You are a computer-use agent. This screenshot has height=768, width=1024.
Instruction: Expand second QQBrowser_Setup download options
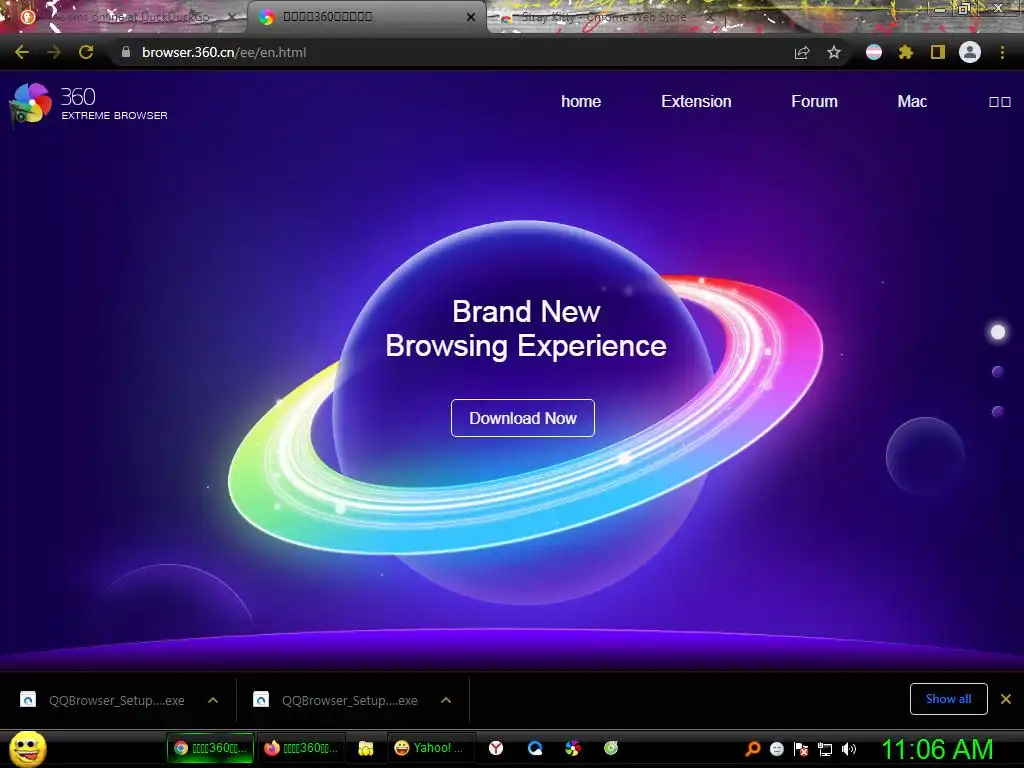pos(446,700)
